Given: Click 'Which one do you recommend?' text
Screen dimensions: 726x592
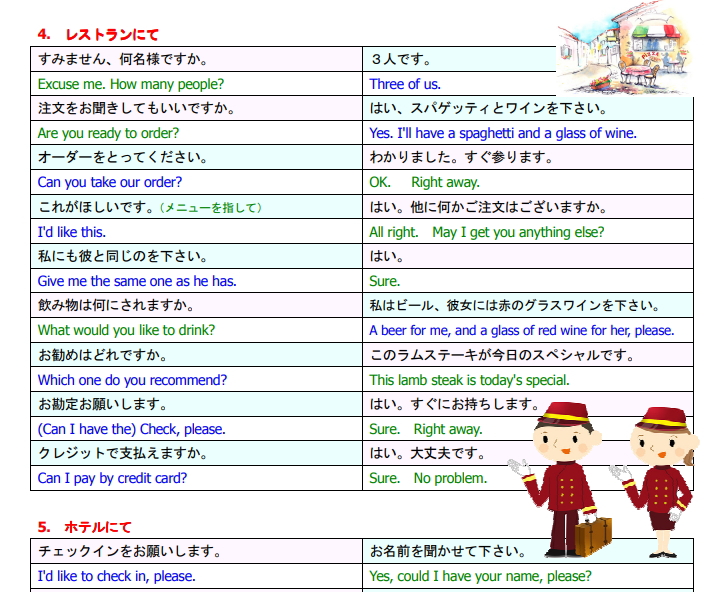Looking at the screenshot, I should coord(132,380).
